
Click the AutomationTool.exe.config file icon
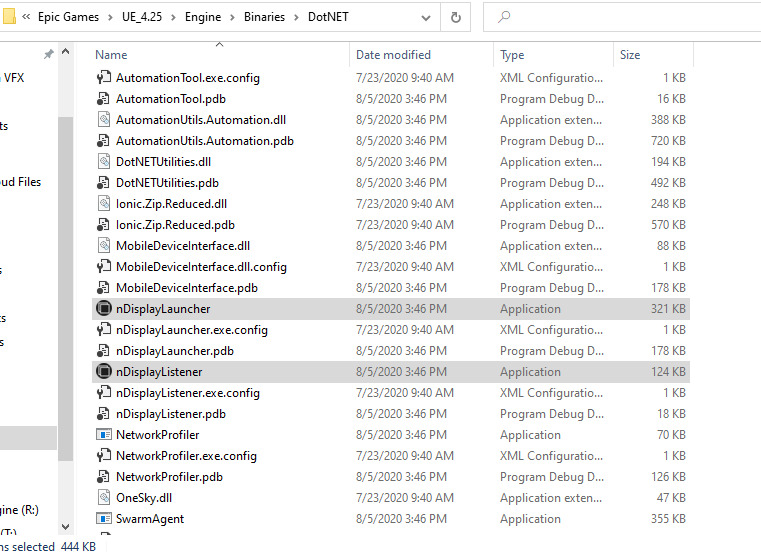click(x=103, y=78)
